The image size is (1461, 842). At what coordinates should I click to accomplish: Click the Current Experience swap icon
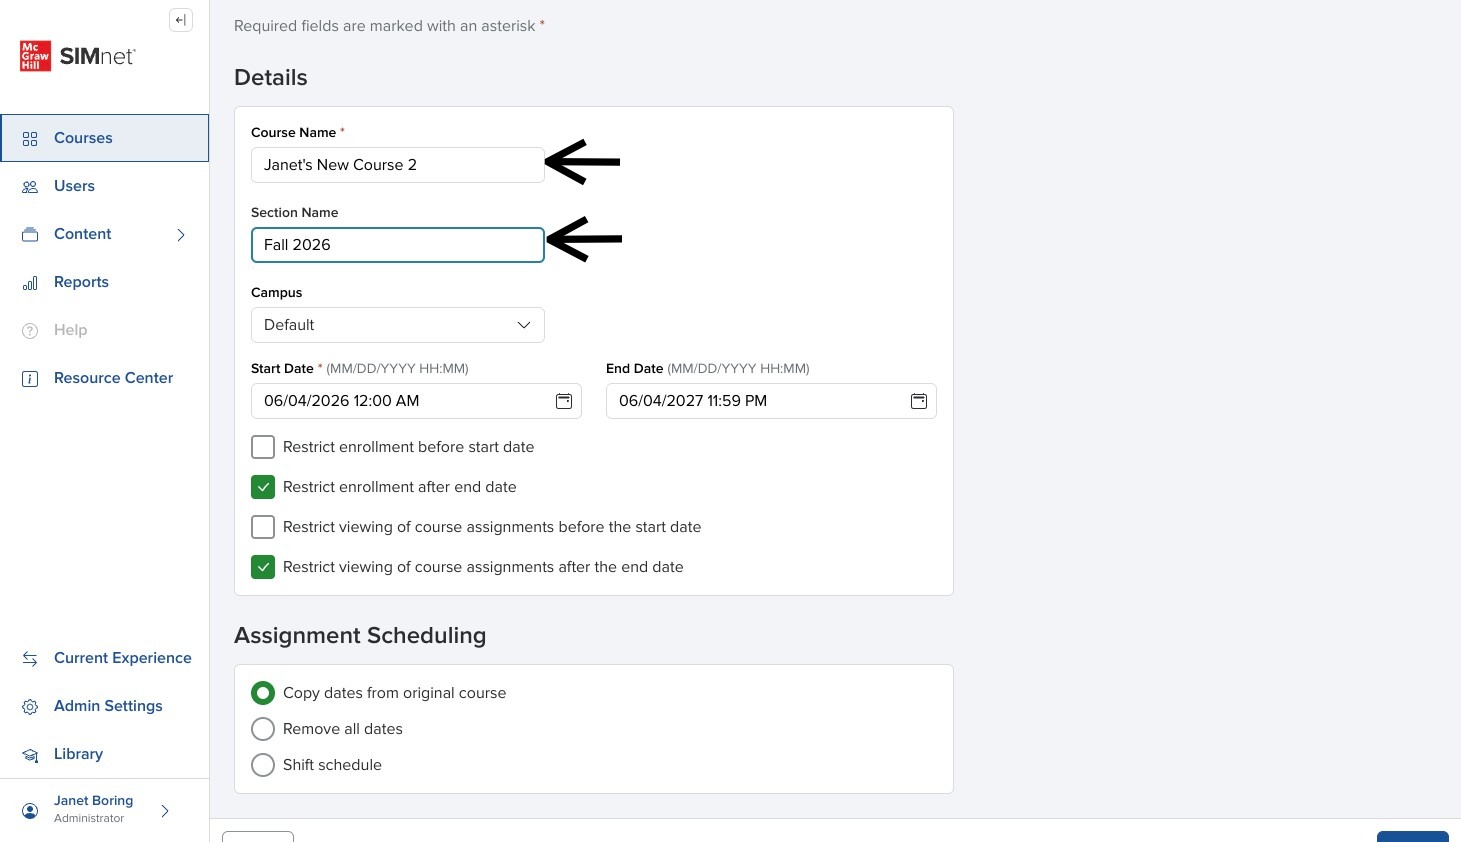click(30, 659)
